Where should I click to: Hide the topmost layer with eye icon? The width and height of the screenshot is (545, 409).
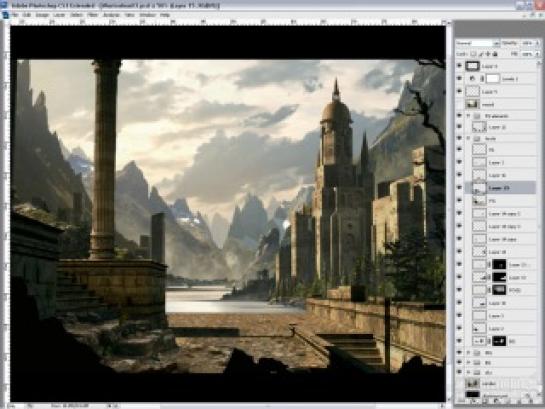tap(459, 66)
